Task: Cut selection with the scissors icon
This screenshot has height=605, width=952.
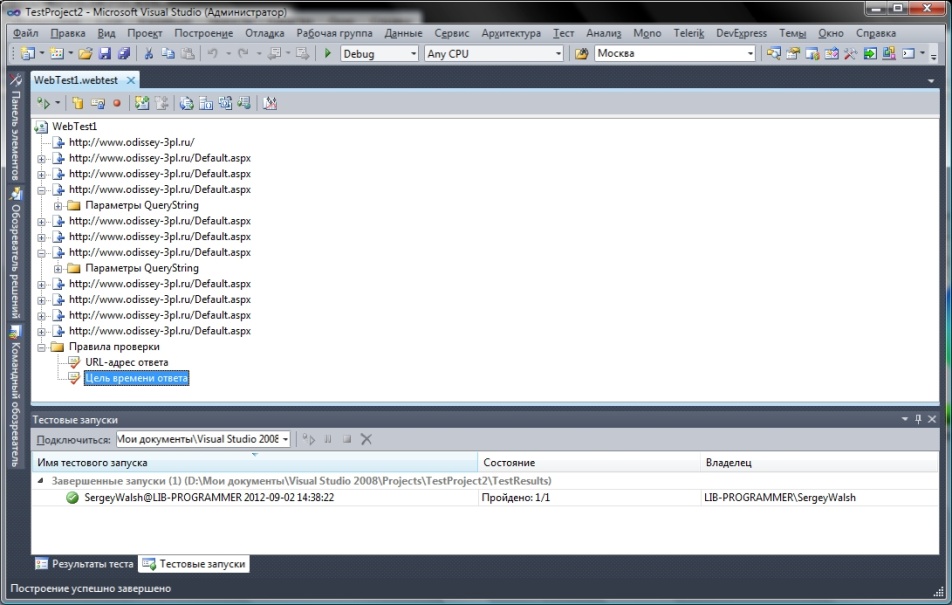Action: (148, 53)
